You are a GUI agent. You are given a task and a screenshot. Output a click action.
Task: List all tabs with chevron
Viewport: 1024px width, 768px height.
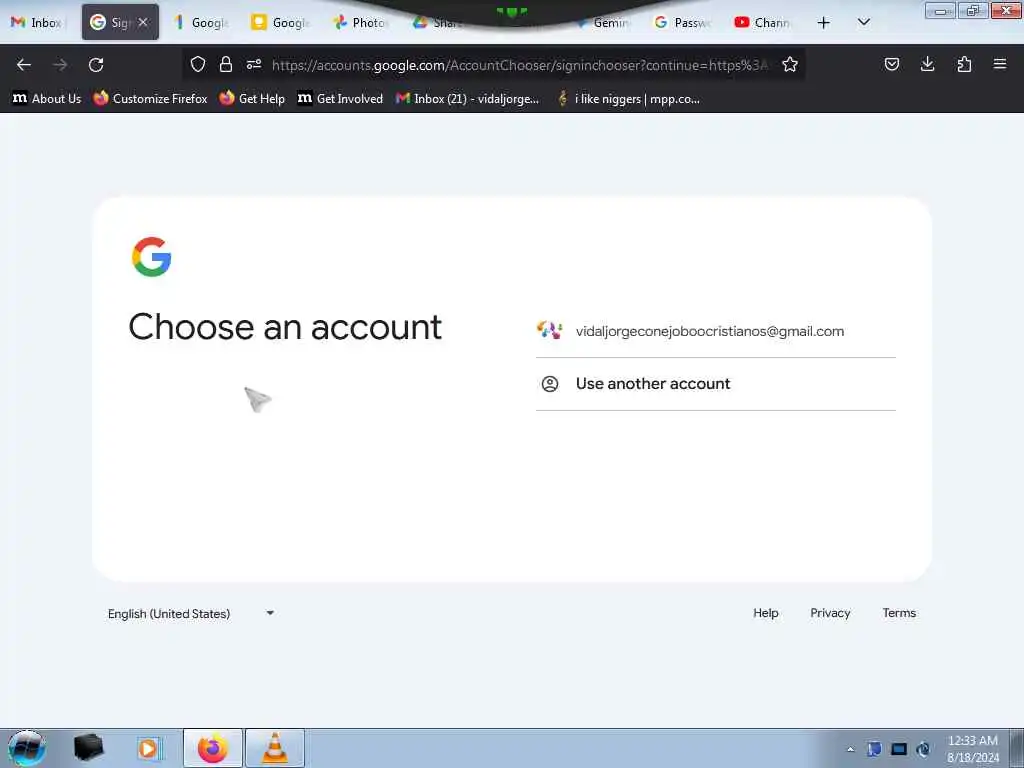863,22
